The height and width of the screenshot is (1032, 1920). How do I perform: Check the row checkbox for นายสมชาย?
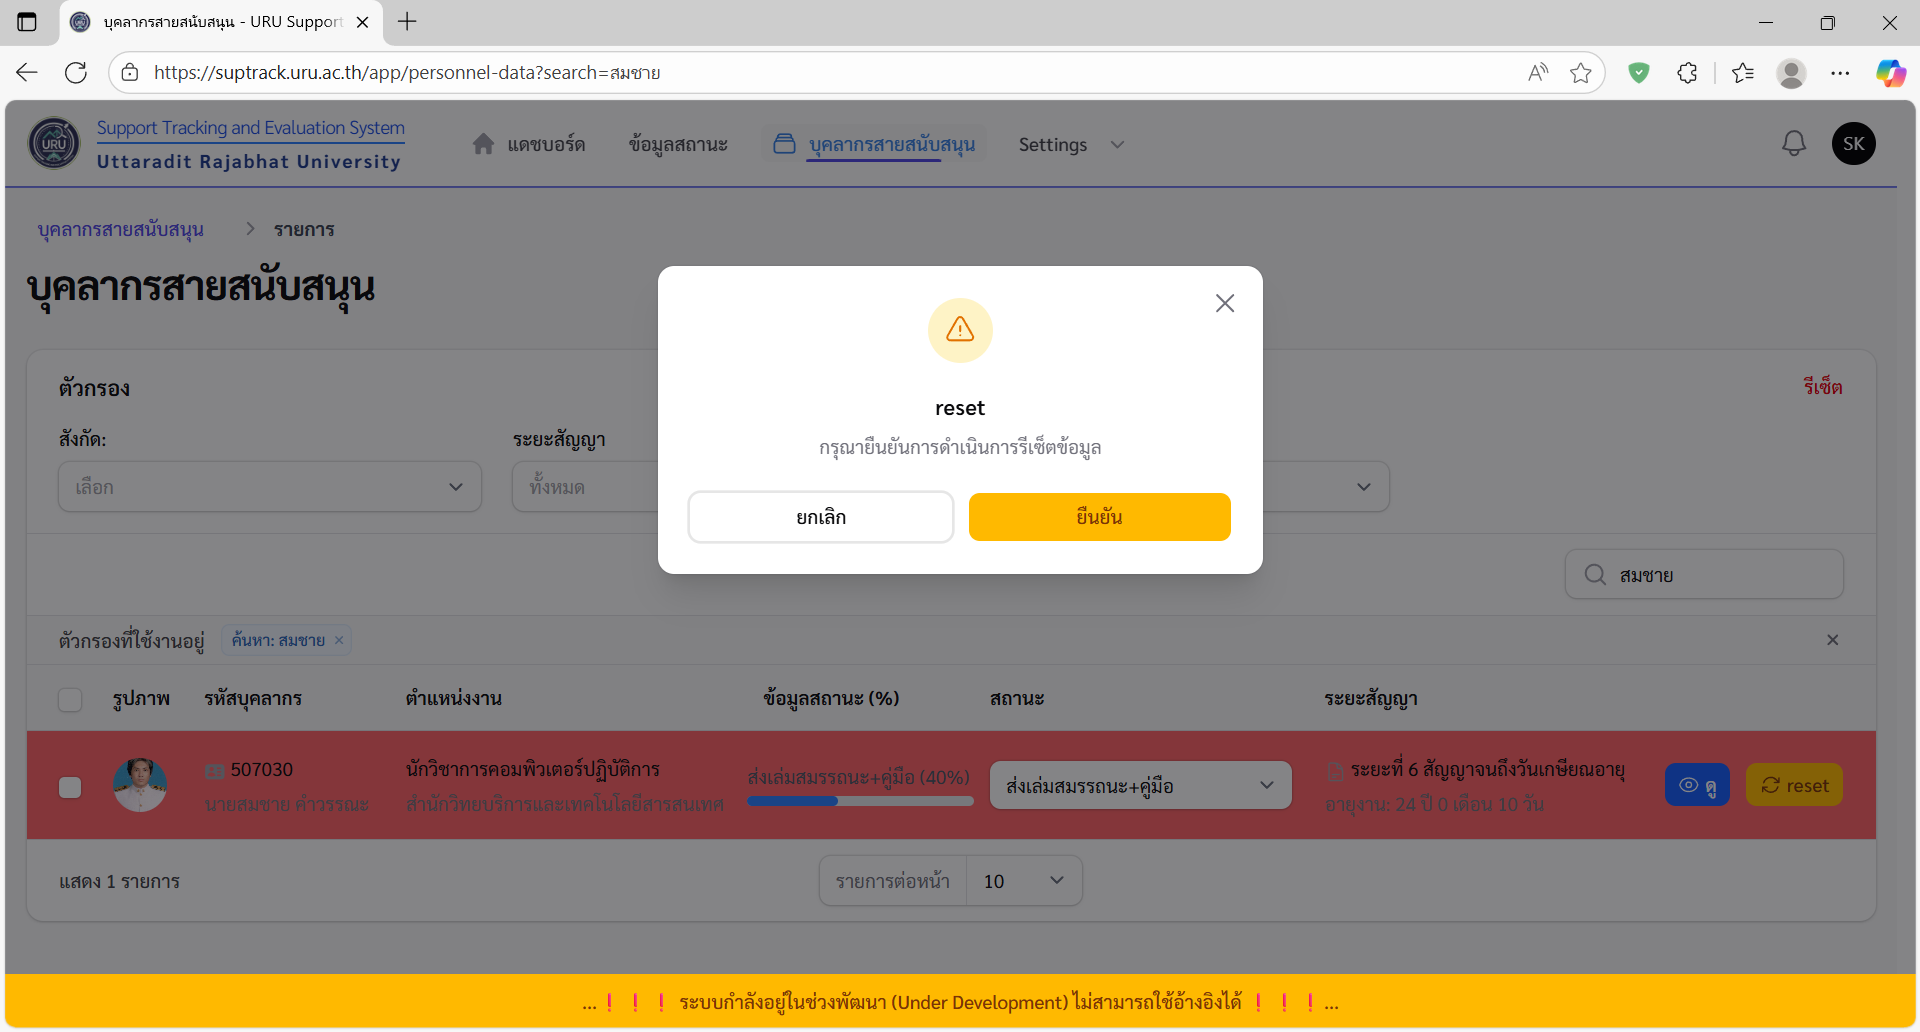point(69,787)
